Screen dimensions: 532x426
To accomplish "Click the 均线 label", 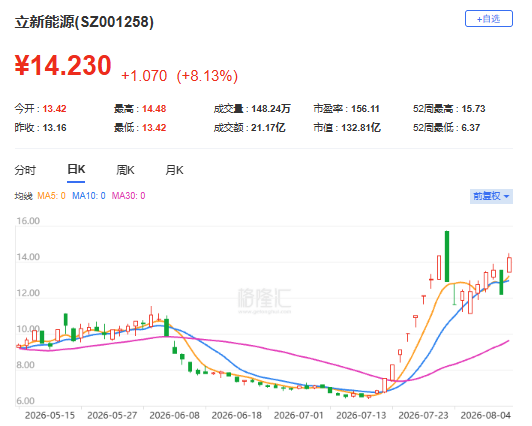I will (23, 196).
